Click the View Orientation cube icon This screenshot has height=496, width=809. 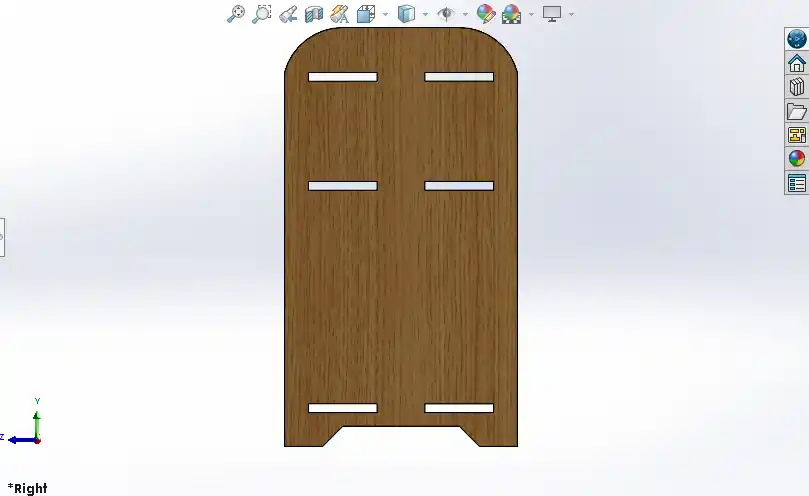(x=366, y=14)
